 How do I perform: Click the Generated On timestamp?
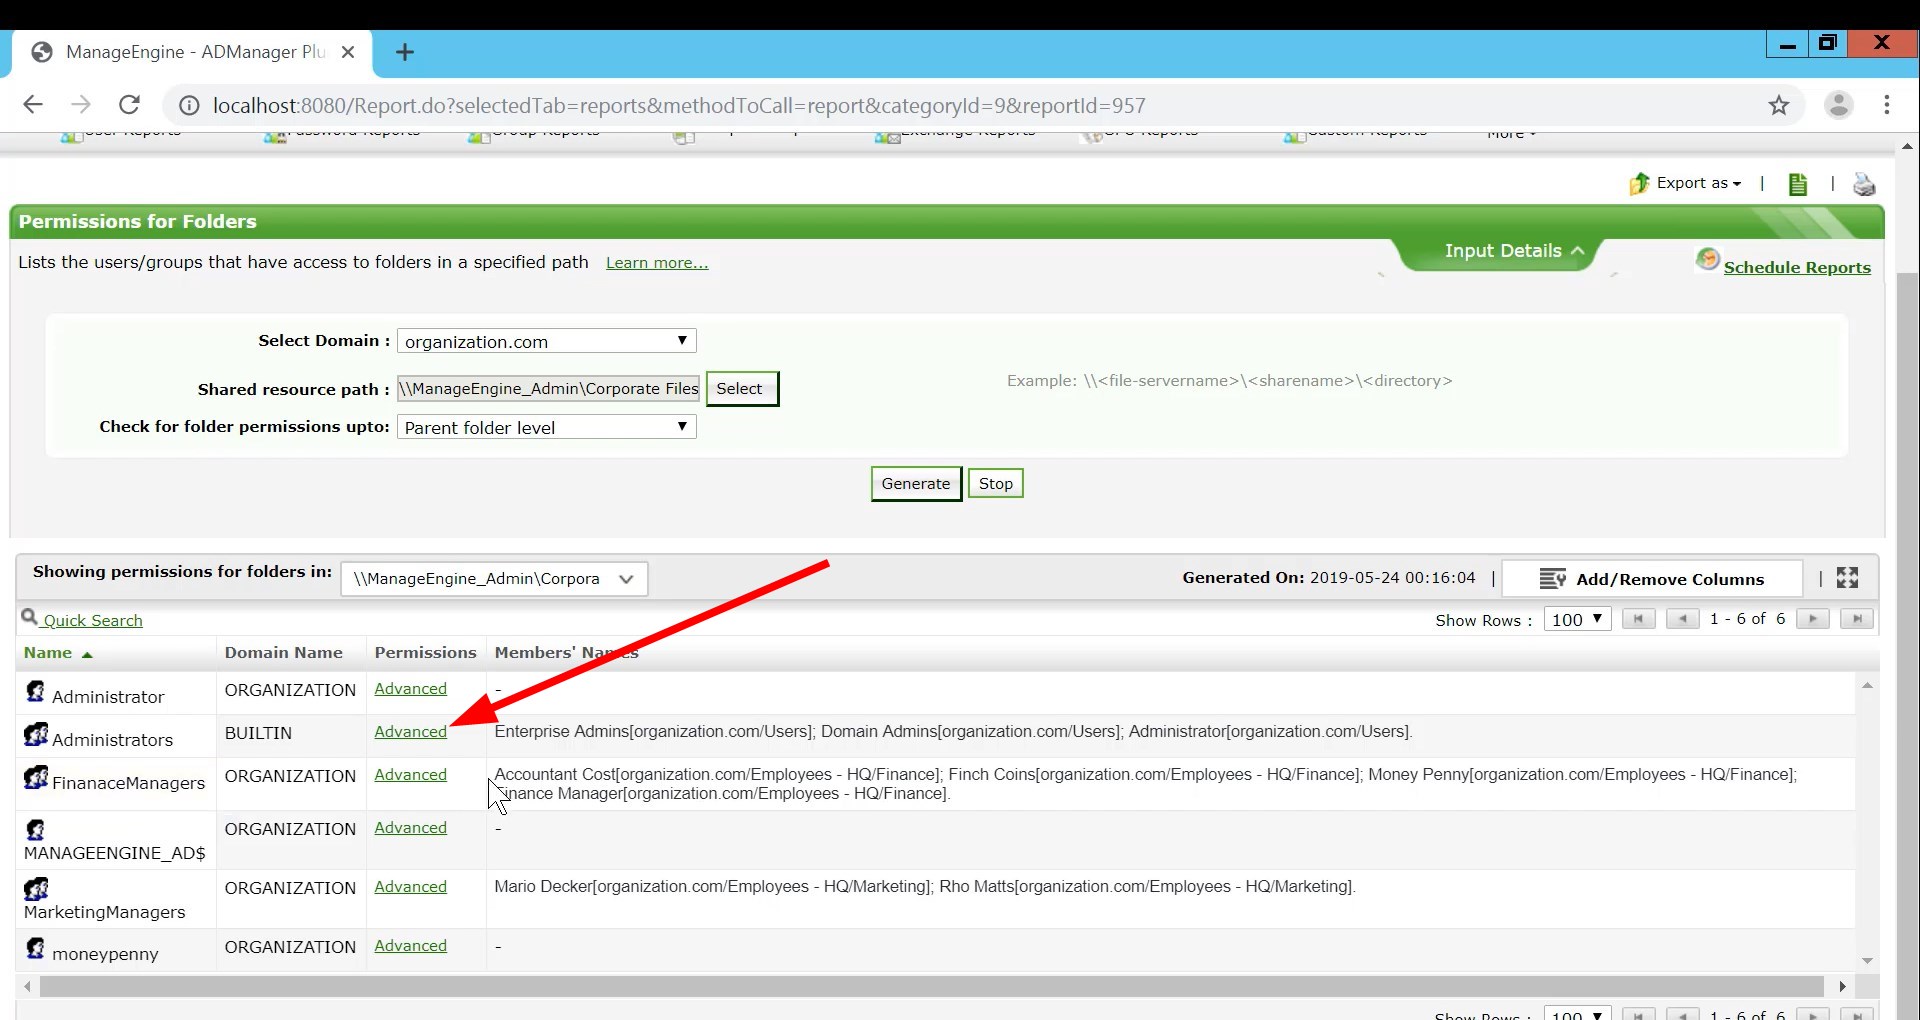click(1392, 578)
